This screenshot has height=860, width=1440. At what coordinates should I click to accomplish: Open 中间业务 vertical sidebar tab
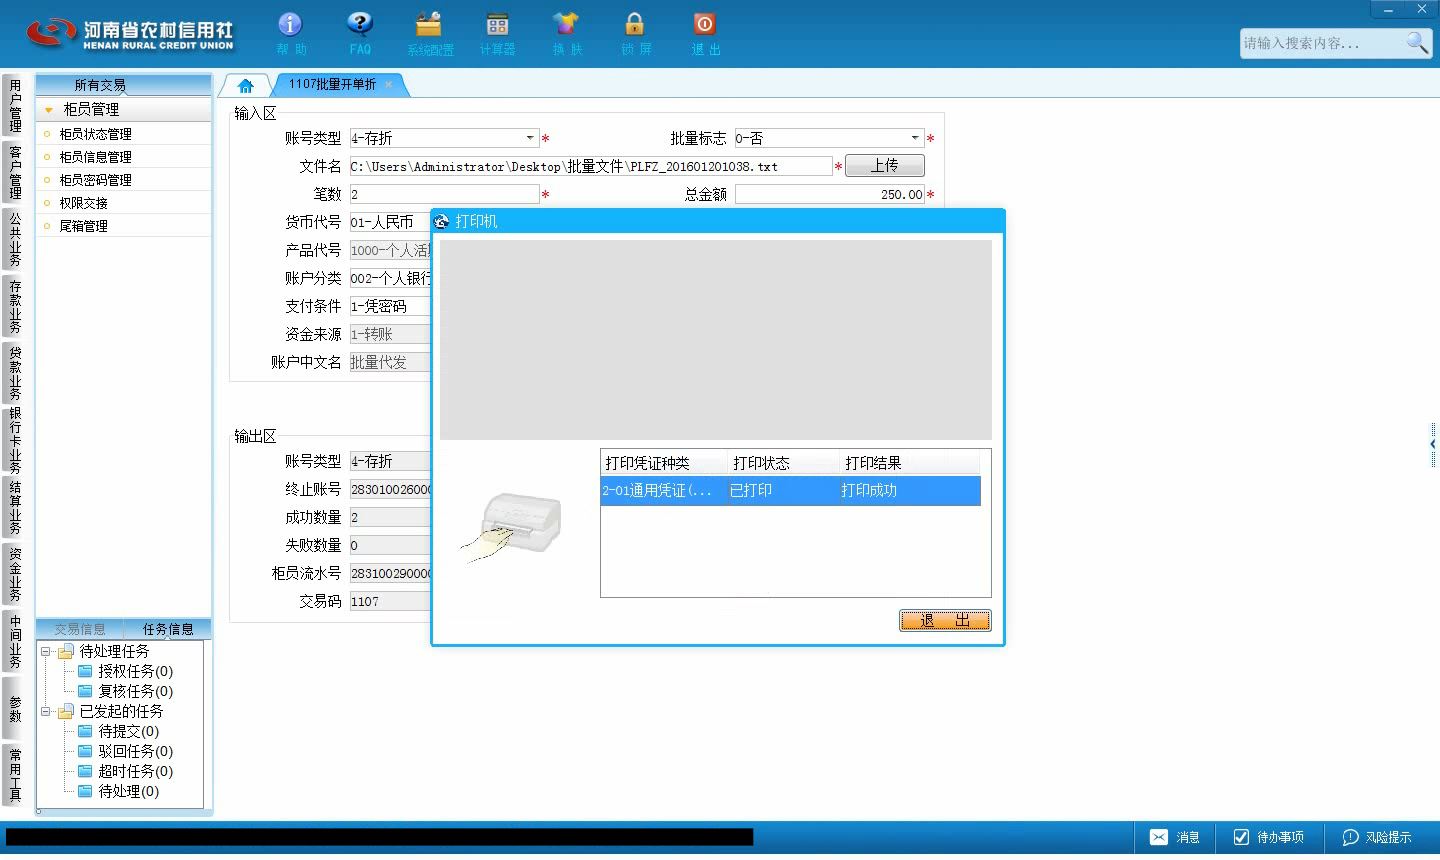click(x=14, y=641)
